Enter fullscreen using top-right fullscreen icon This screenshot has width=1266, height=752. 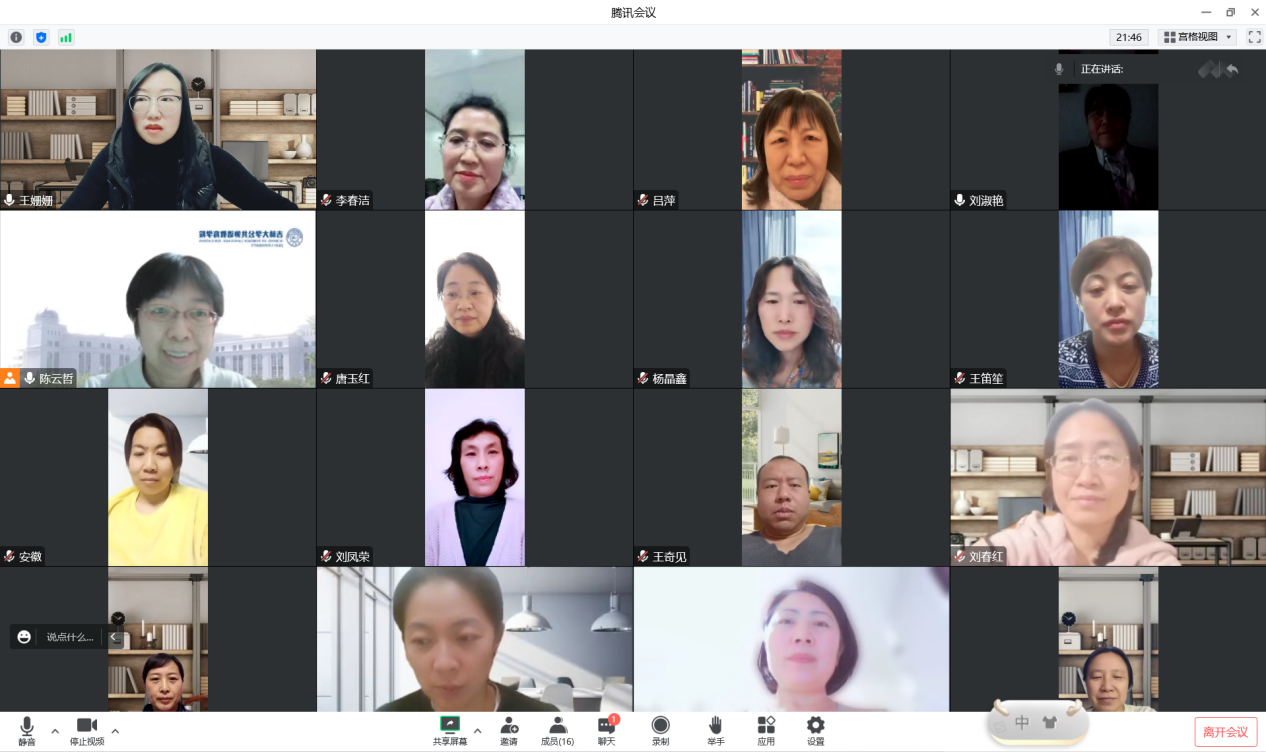click(x=1254, y=37)
